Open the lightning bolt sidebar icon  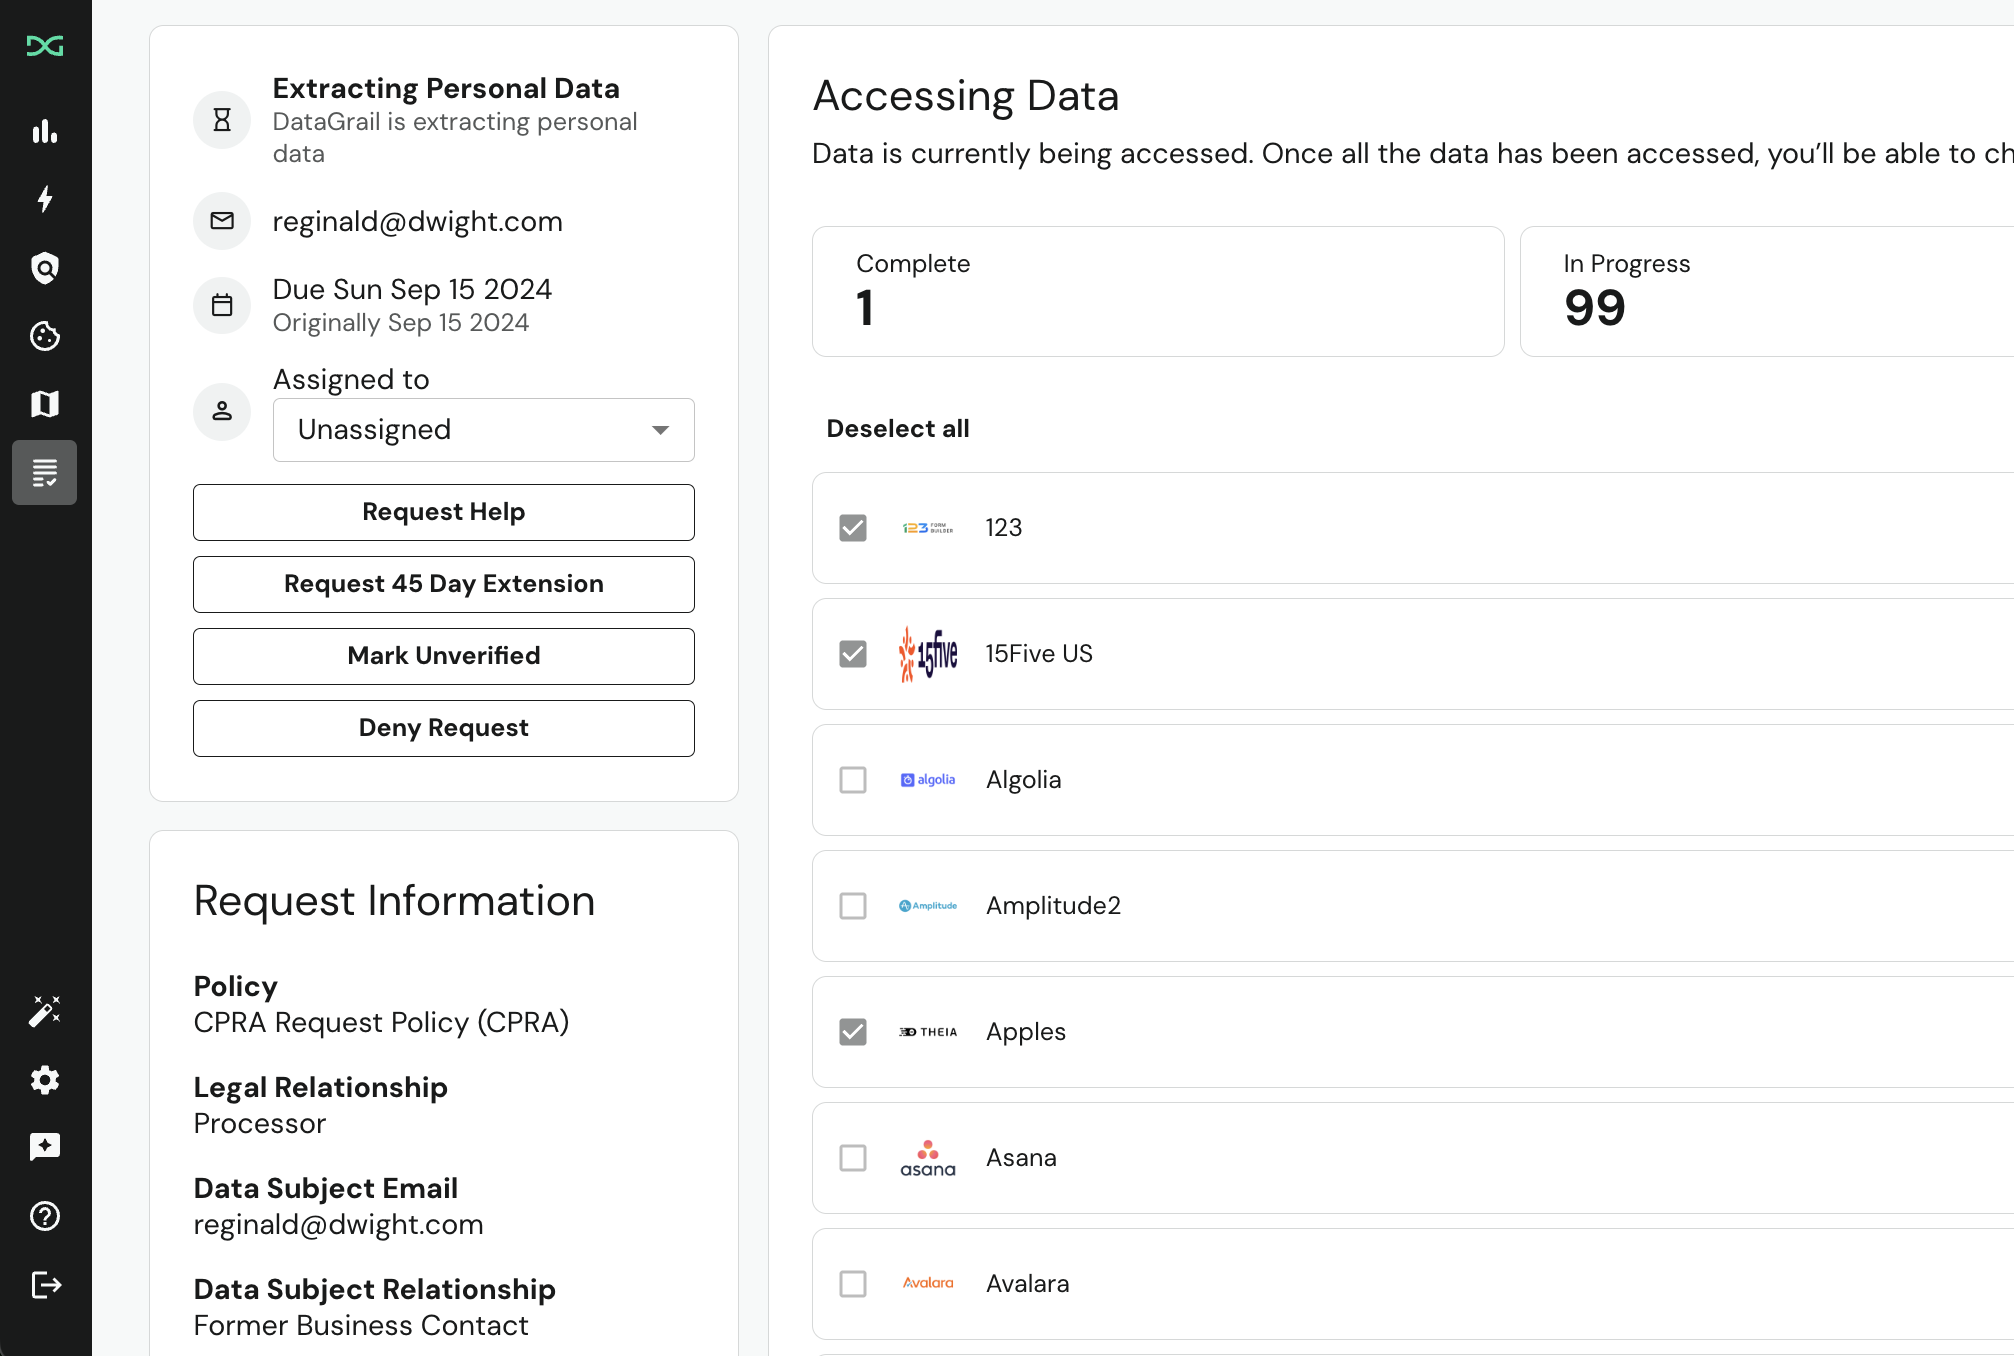[45, 199]
